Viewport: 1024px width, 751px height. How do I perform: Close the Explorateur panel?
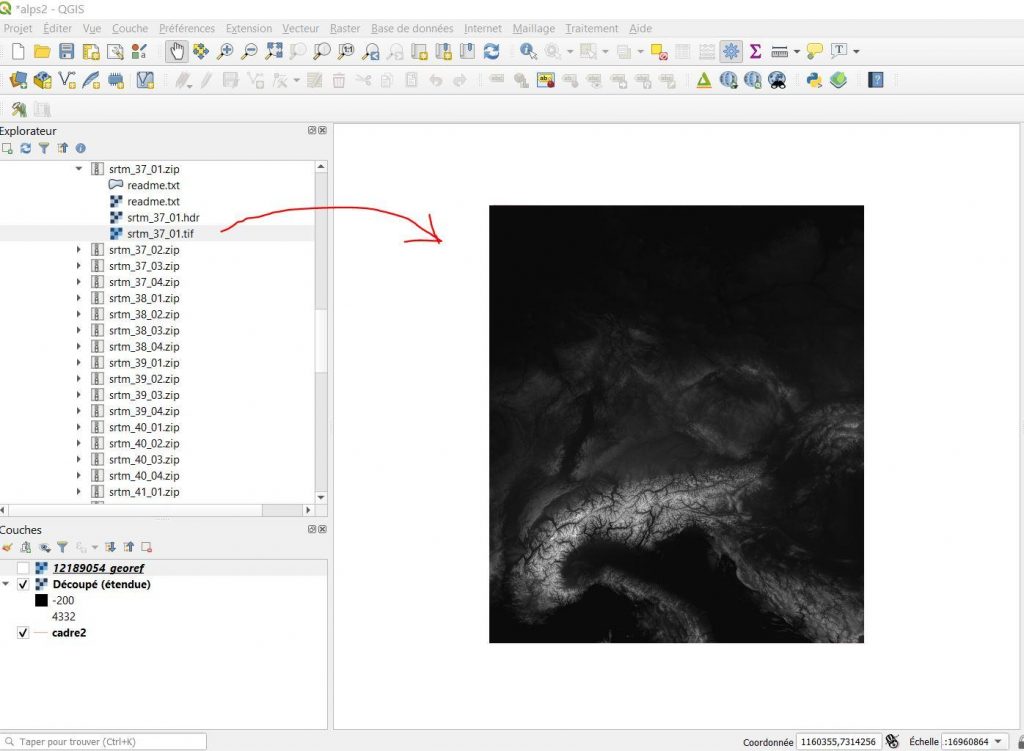pyautogui.click(x=323, y=131)
